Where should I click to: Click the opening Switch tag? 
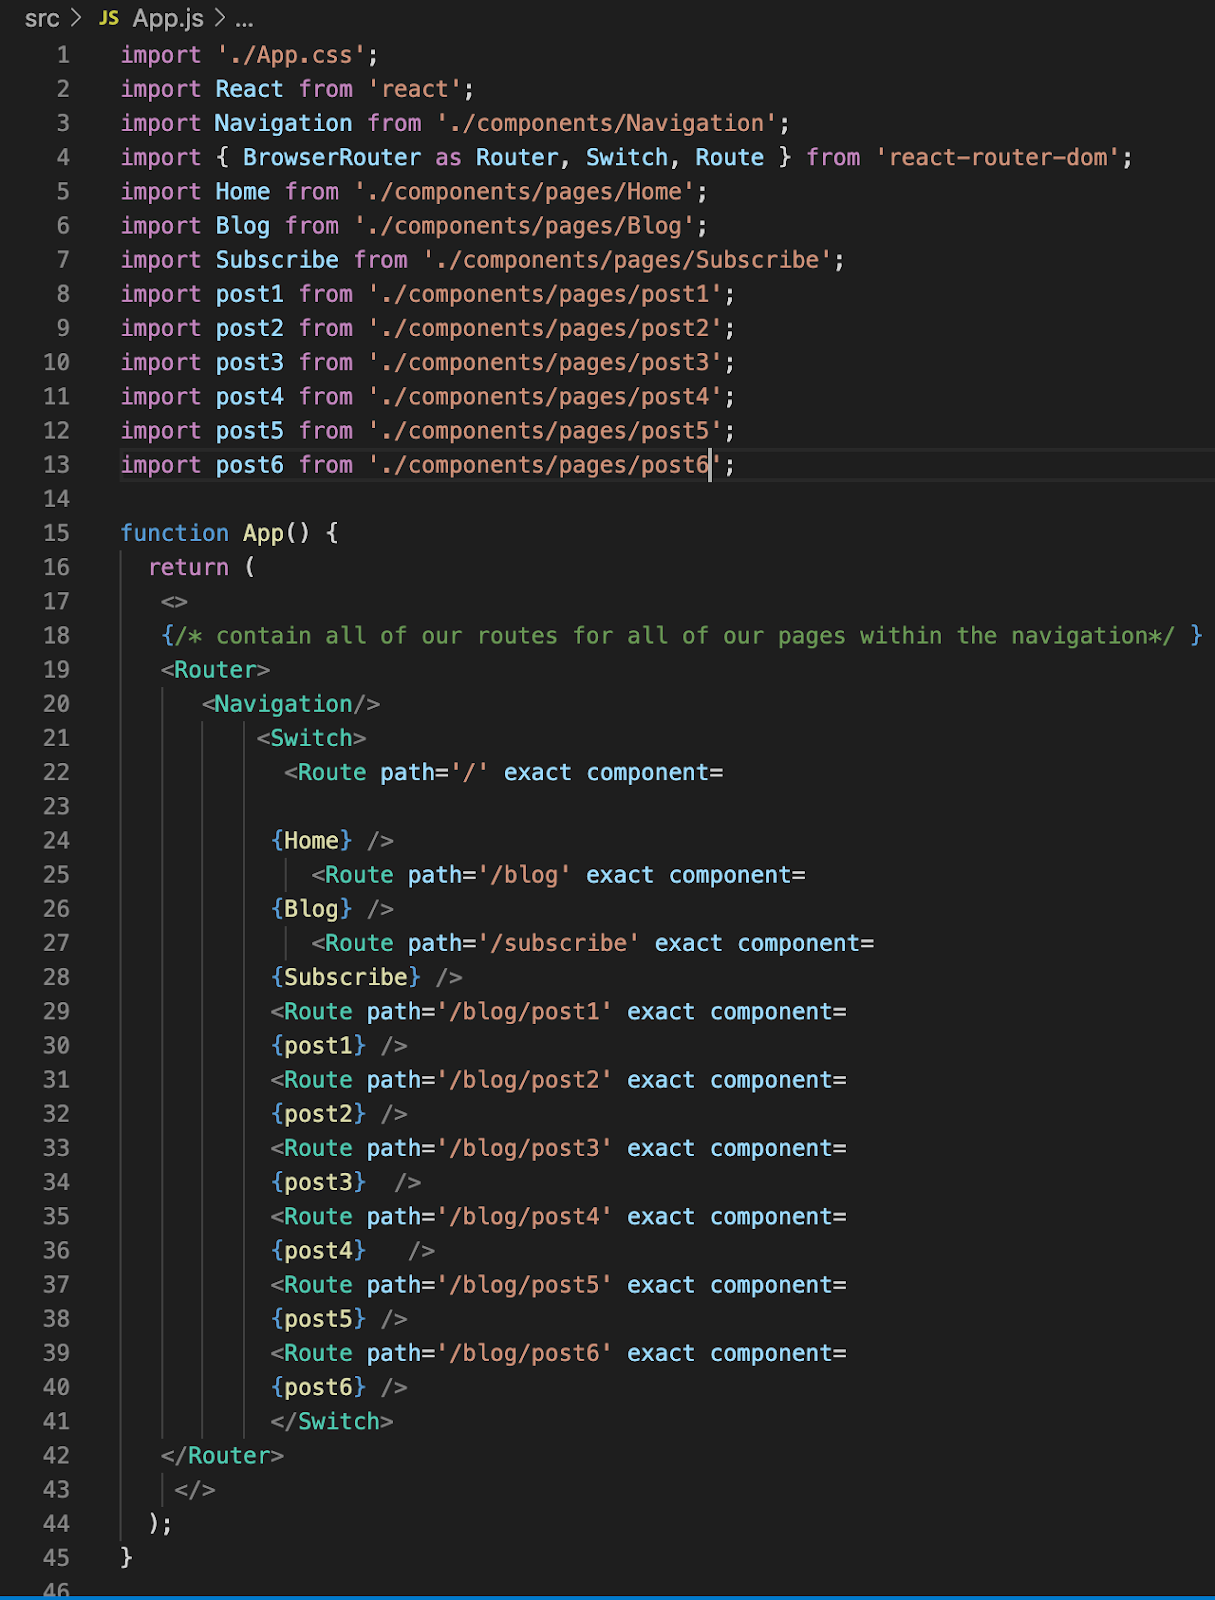click(x=312, y=738)
